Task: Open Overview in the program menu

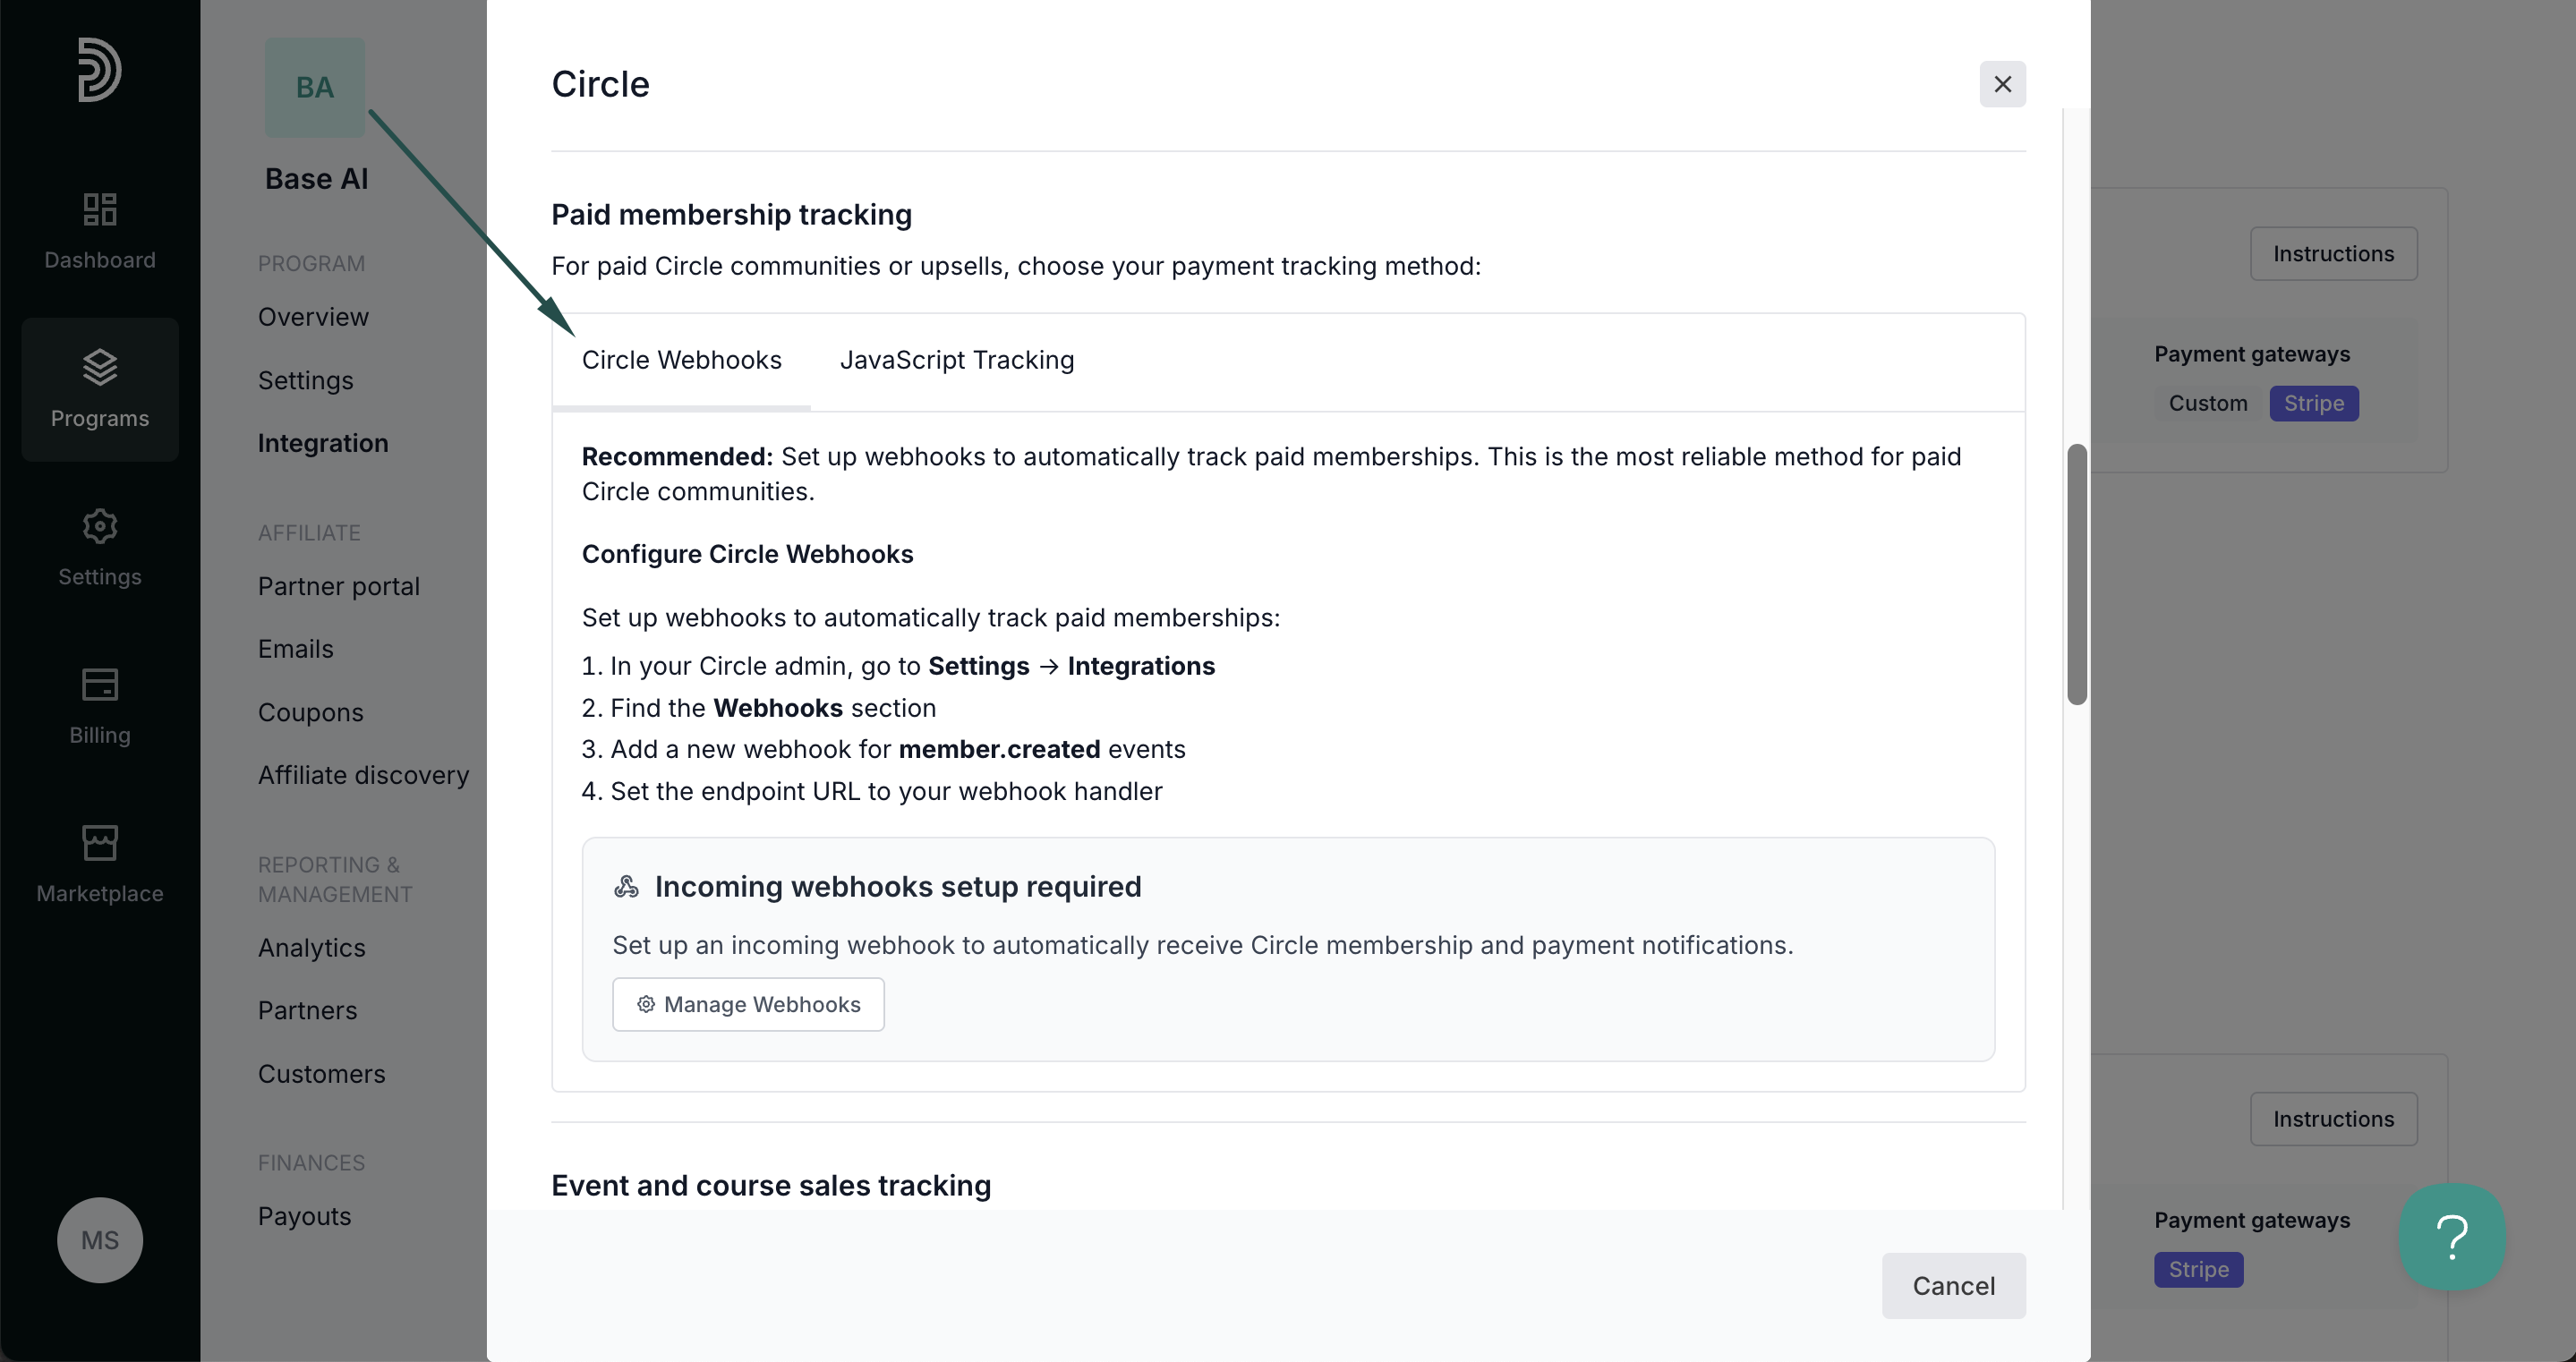Action: (314, 317)
